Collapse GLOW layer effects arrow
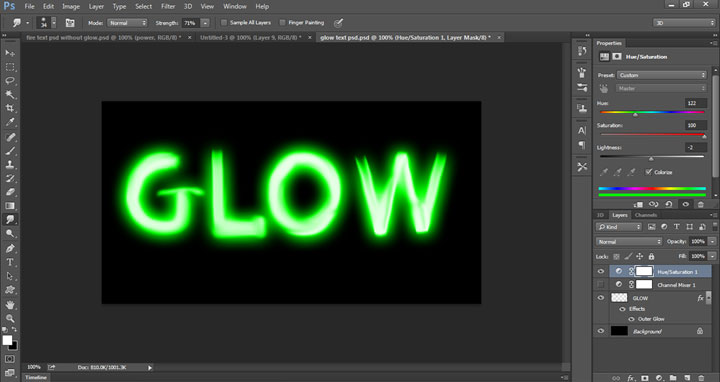The image size is (720, 382). coord(709,298)
